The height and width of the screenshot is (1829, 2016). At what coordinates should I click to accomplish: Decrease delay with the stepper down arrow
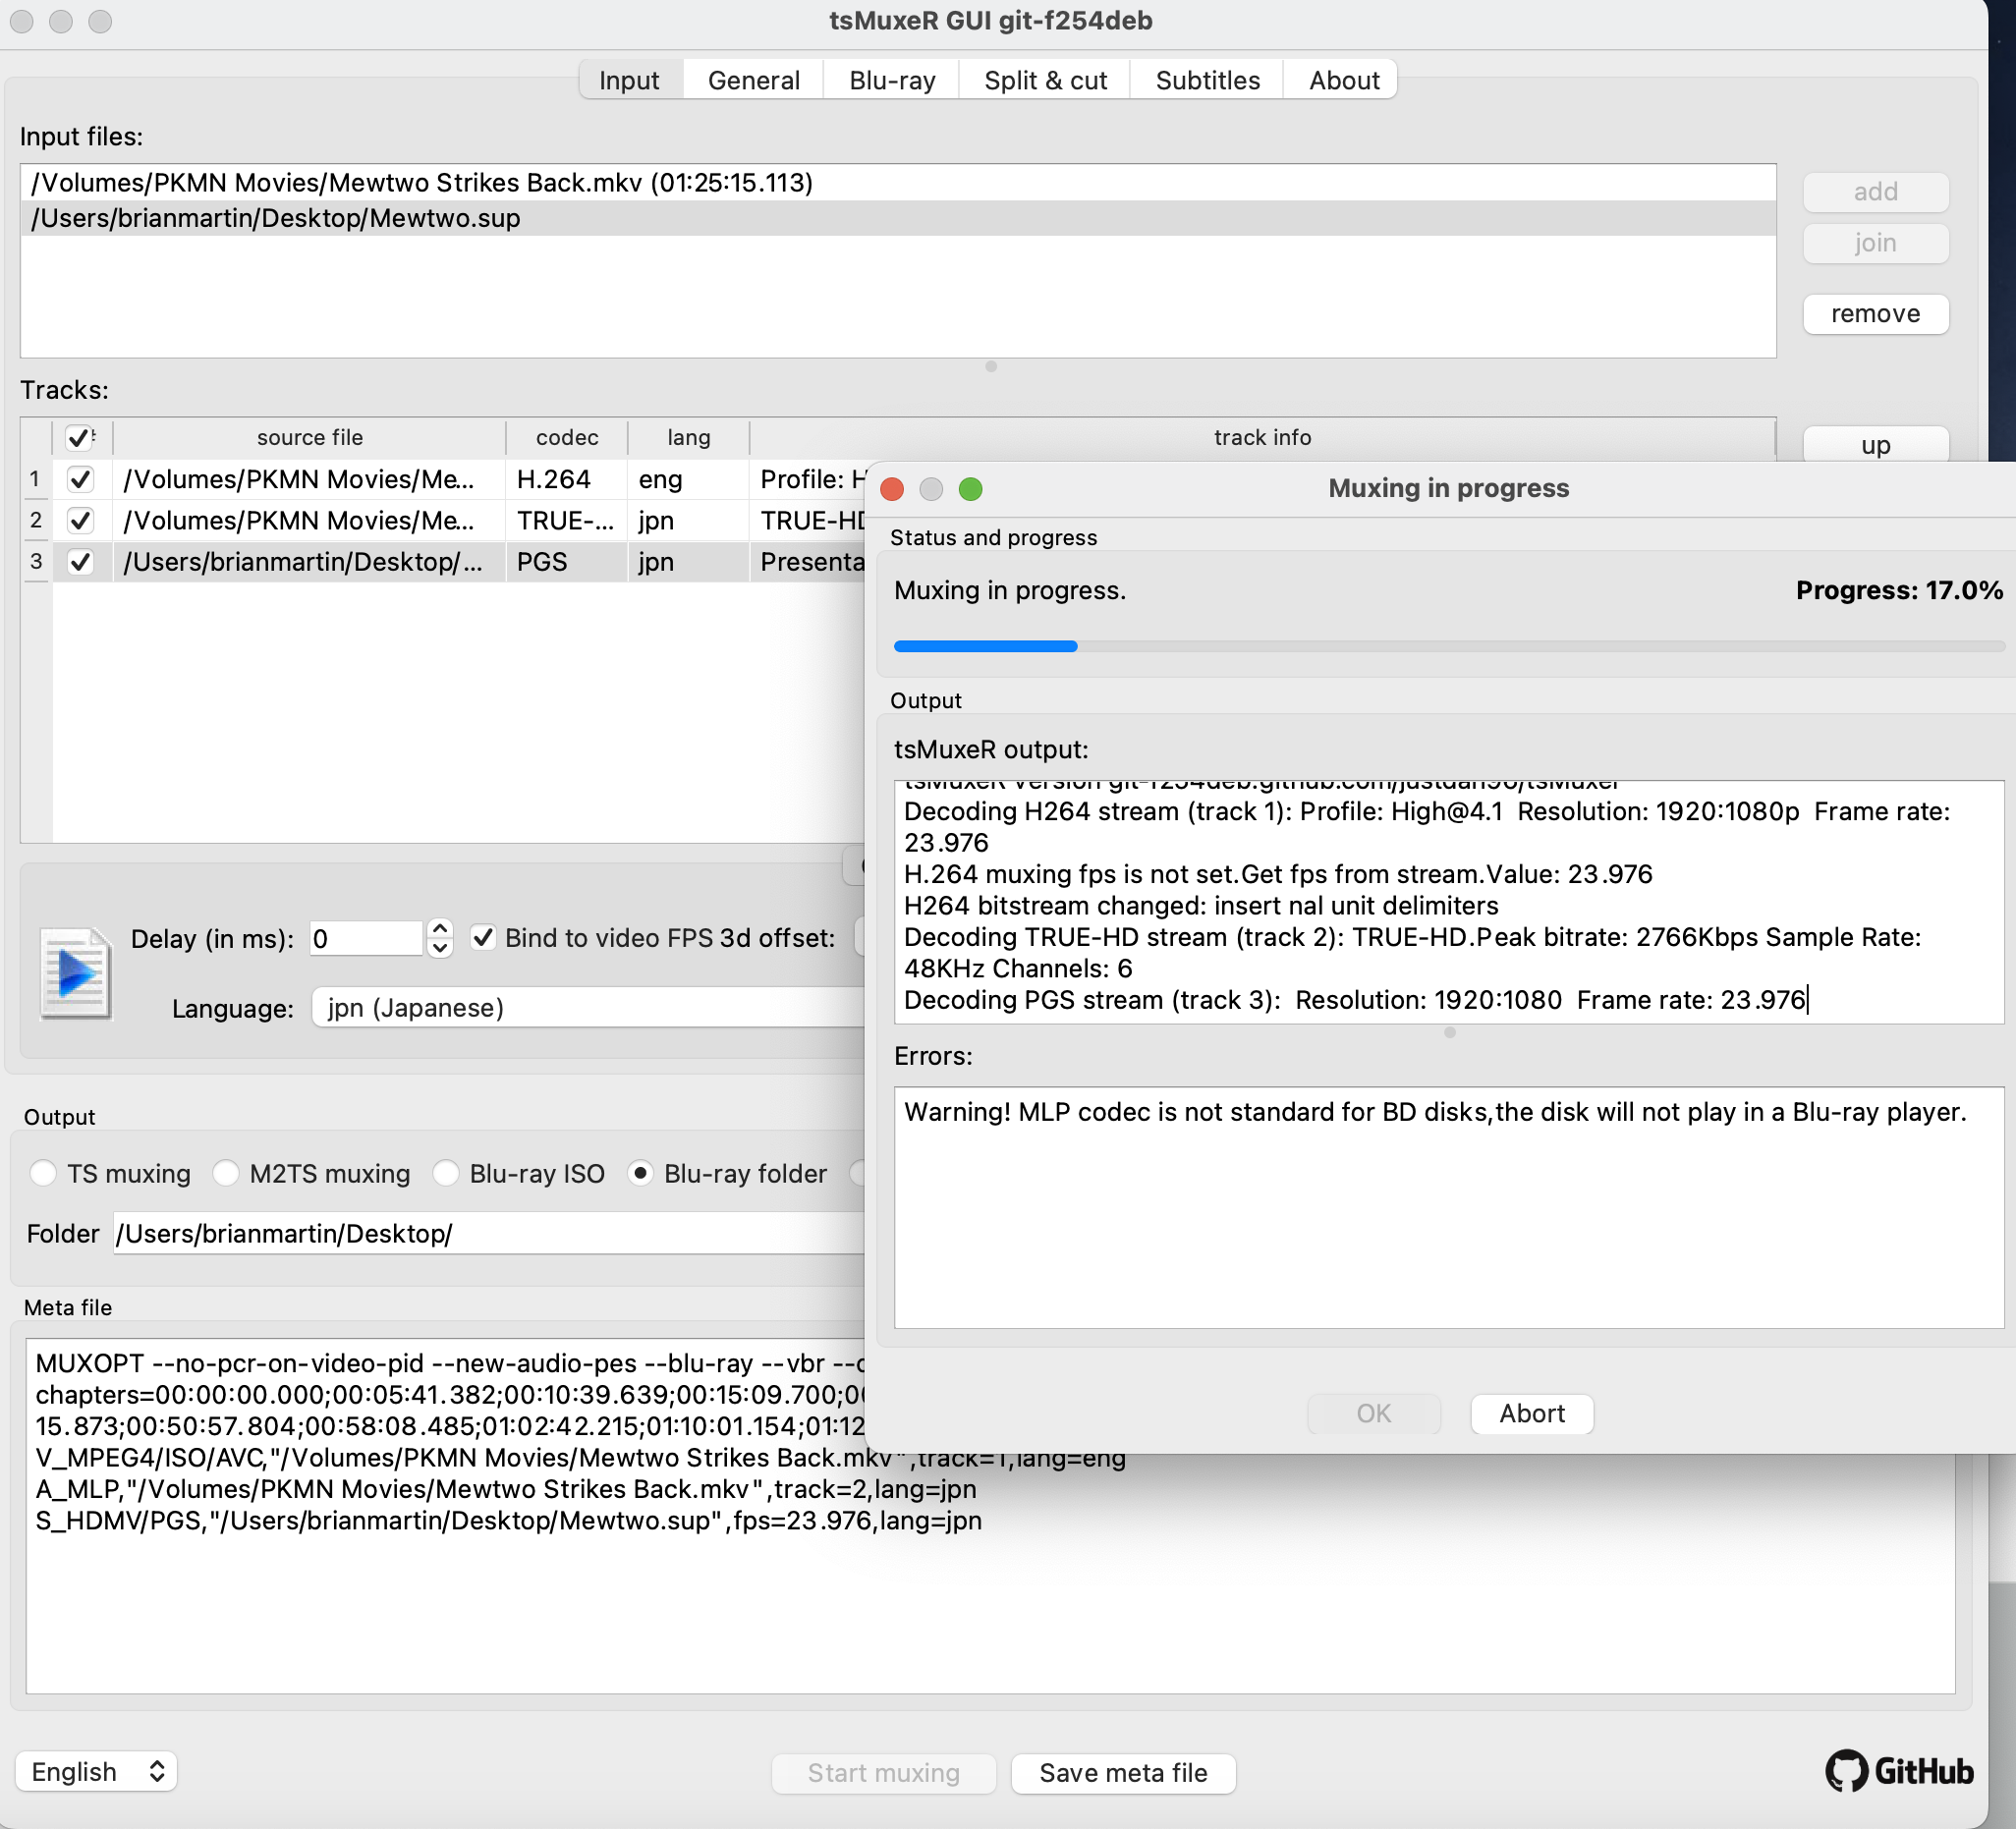[439, 948]
